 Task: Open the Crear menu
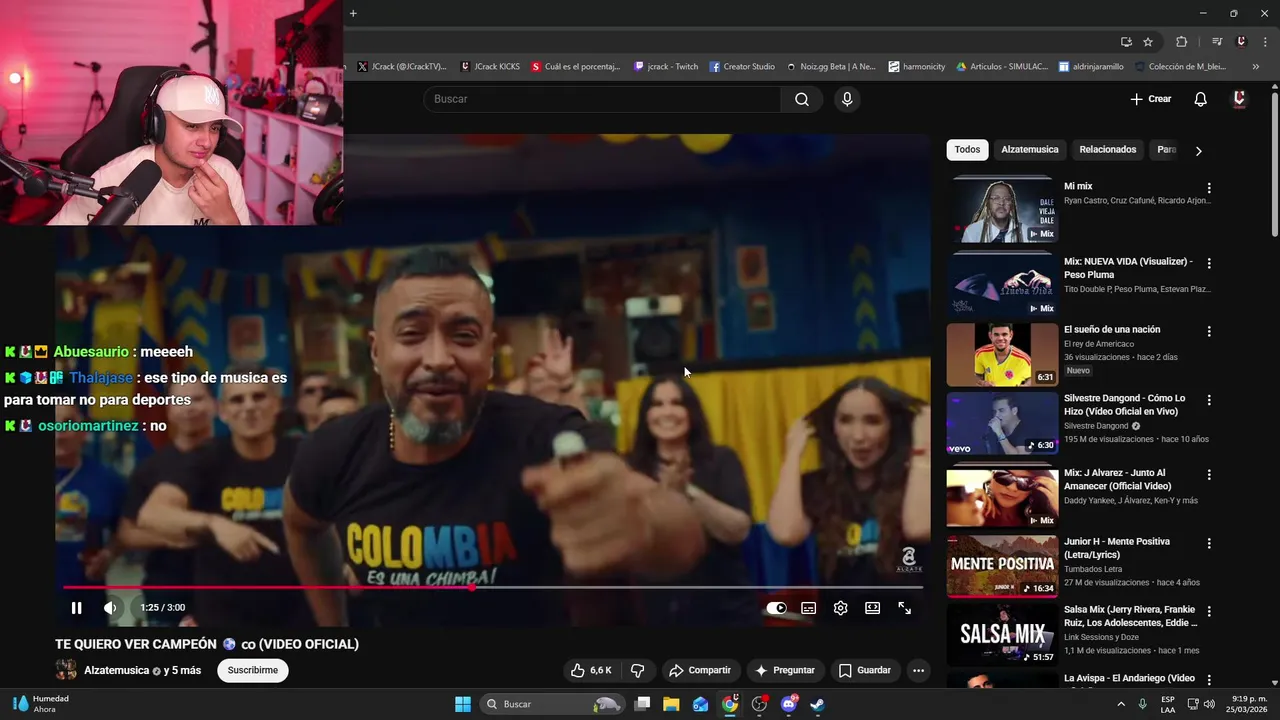[1151, 99]
